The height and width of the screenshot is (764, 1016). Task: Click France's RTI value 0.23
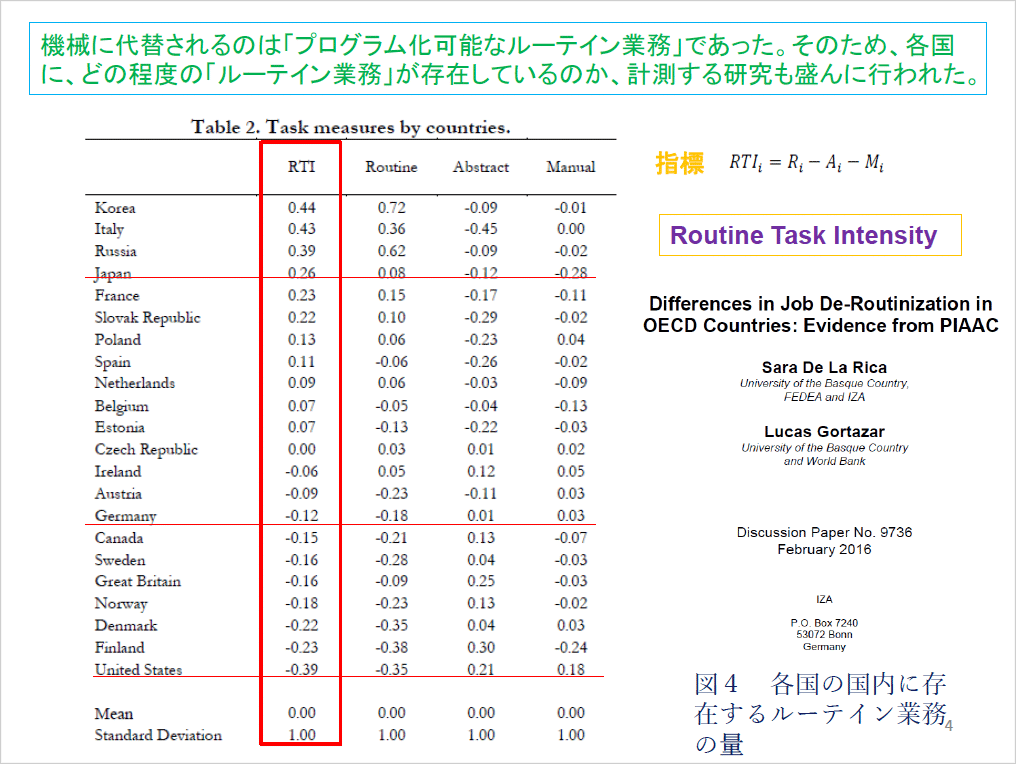click(x=301, y=295)
